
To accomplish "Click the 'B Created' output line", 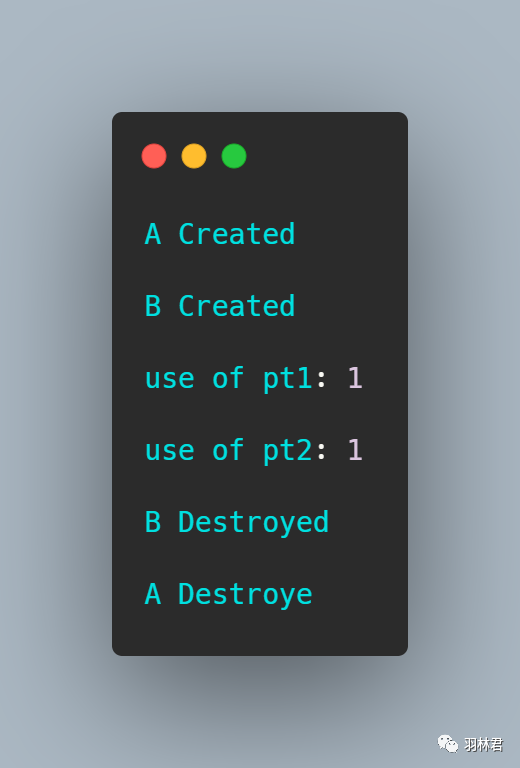I will pos(220,306).
